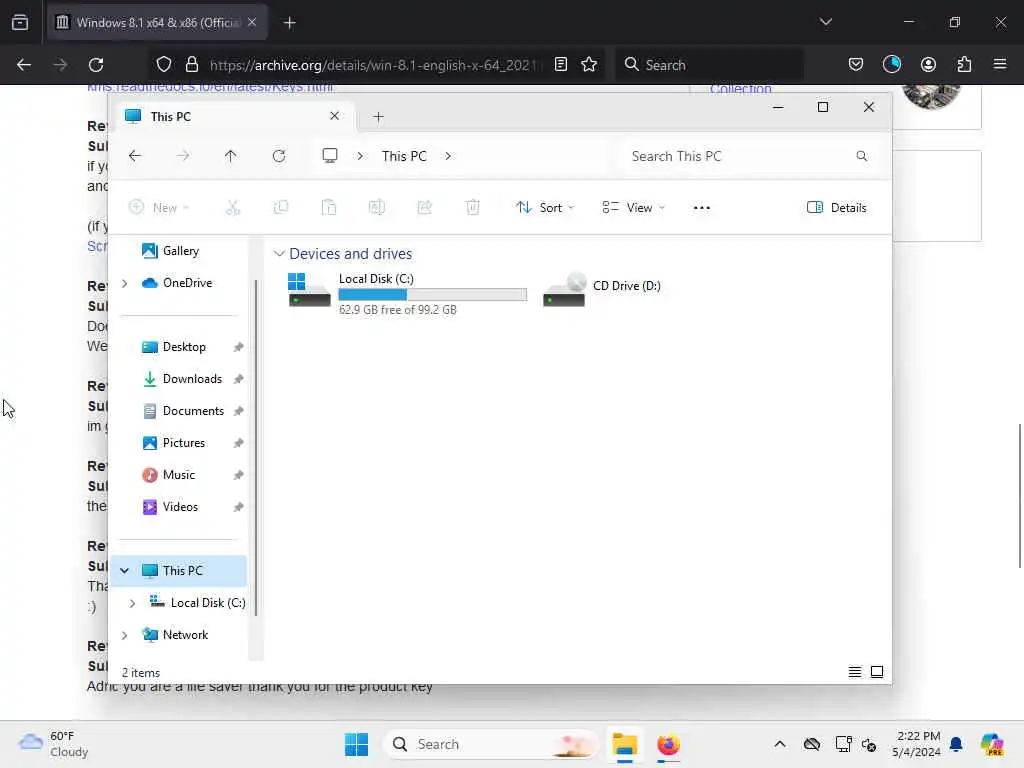Click the magnifier icon in Search This PC
This screenshot has height=768, width=1024.
point(861,156)
